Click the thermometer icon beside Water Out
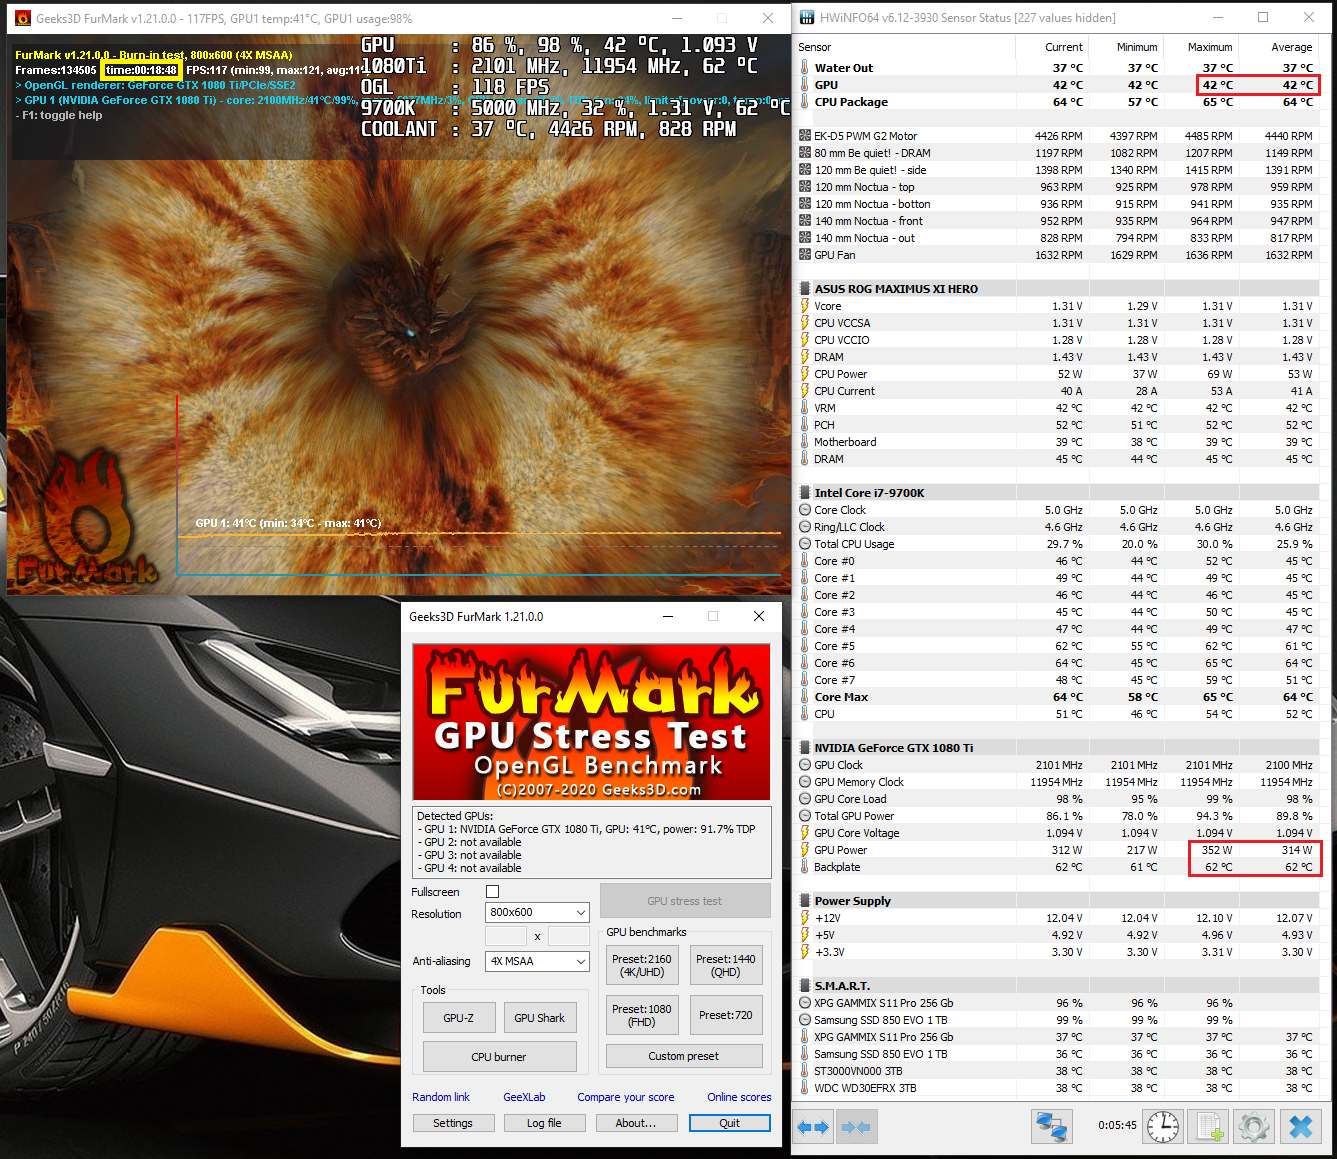Screen dimensions: 1337x1159 tap(805, 68)
